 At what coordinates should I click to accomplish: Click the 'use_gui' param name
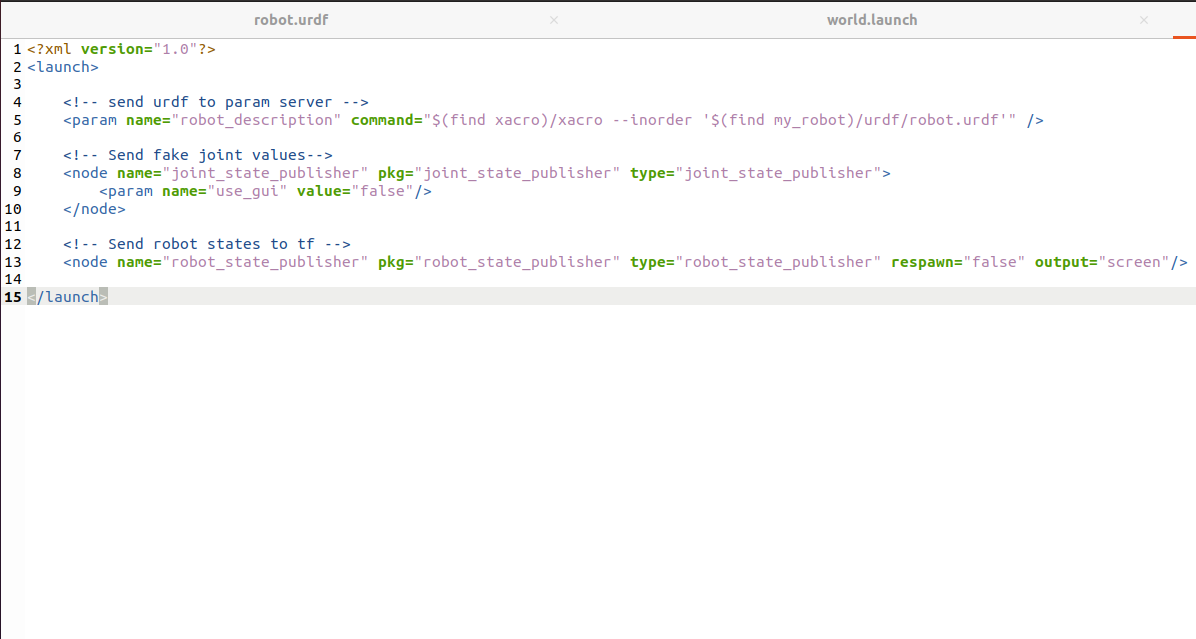247,191
